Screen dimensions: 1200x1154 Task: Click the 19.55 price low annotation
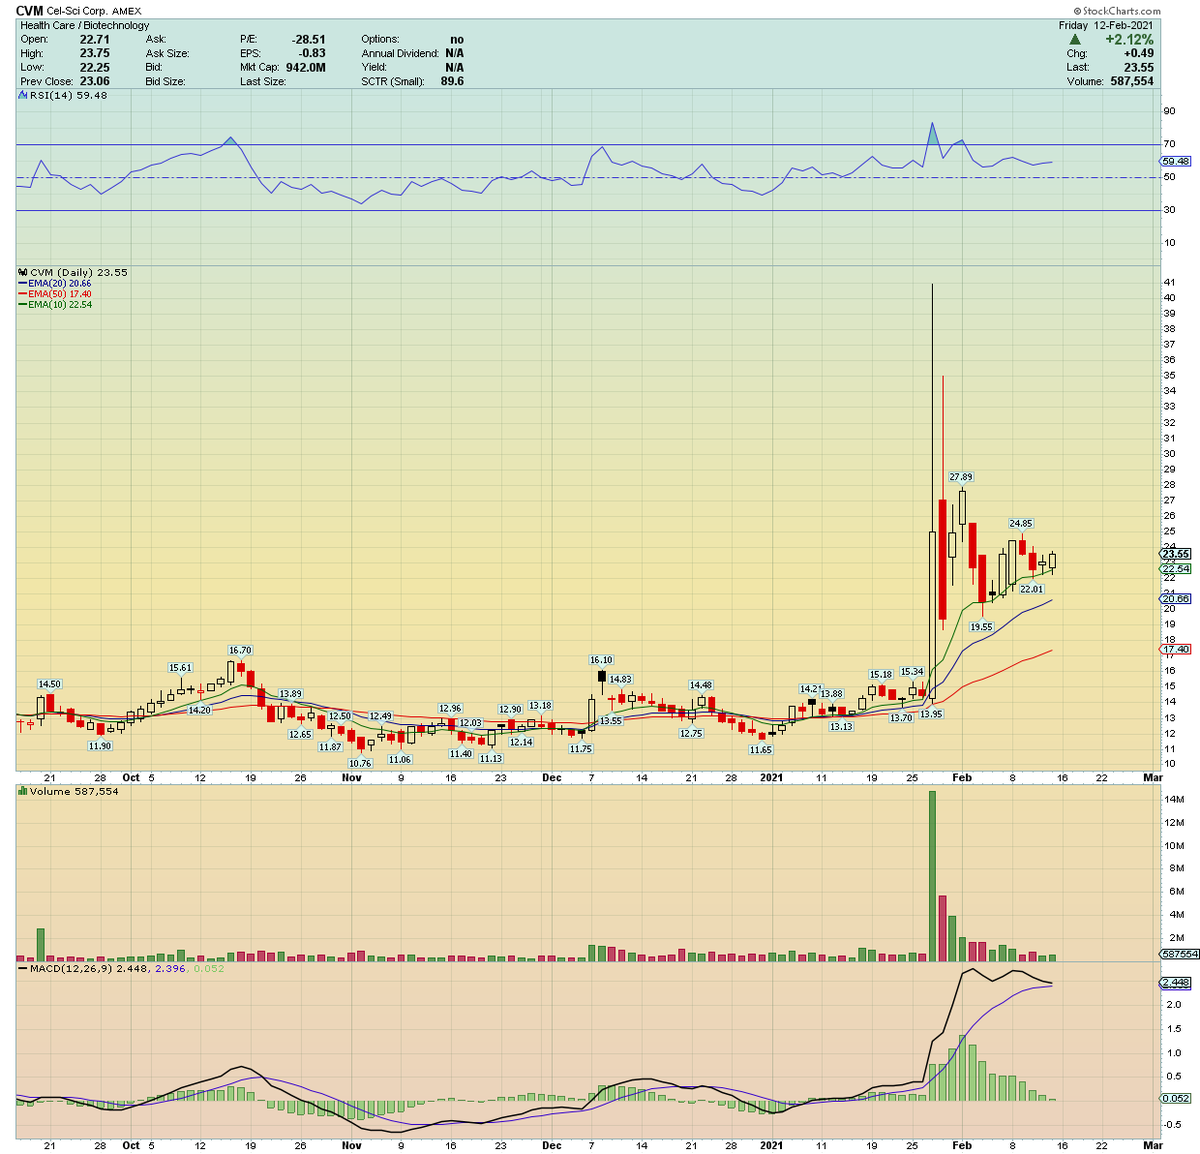[x=981, y=627]
